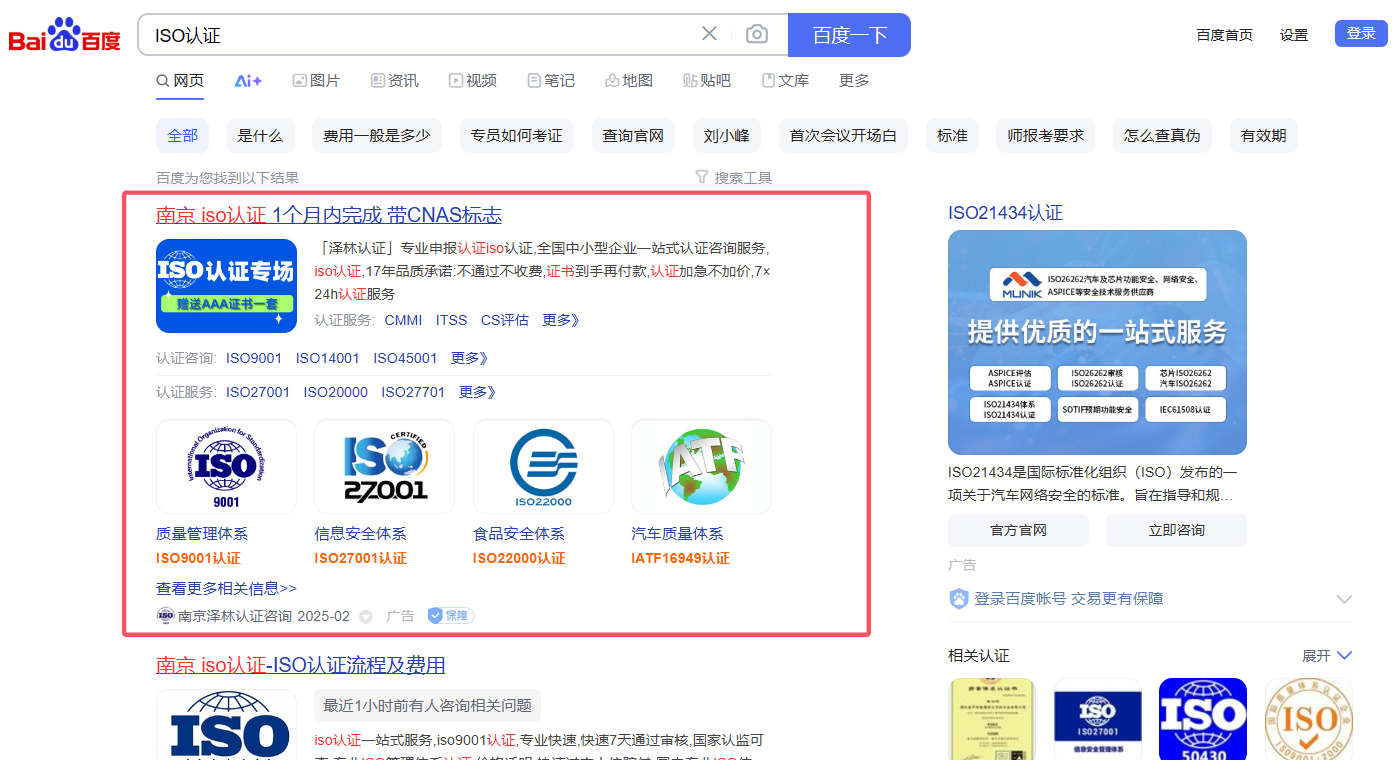
Task: Select the 费用一般是多少 filter chip
Action: (x=376, y=136)
